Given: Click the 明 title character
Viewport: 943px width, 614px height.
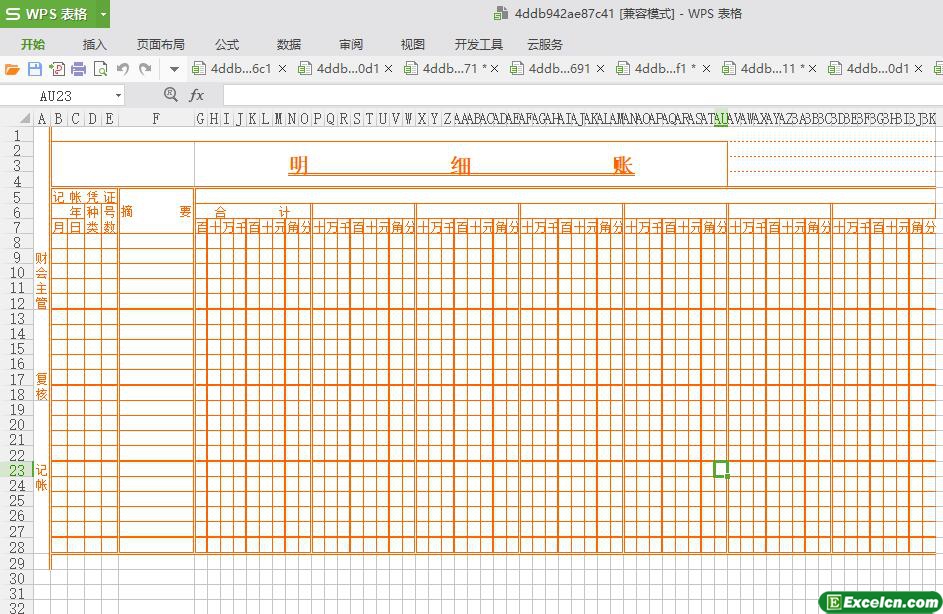Looking at the screenshot, I should 298,165.
